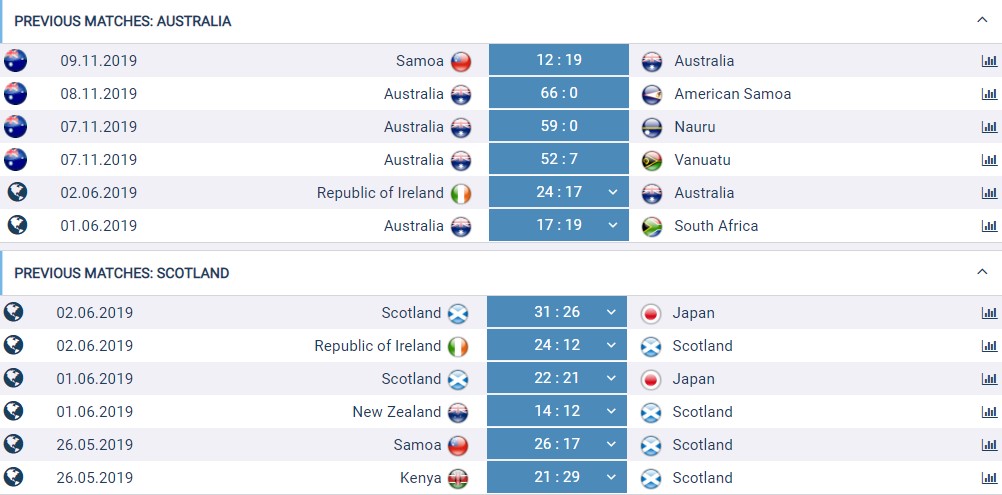Click South Africa flag icon

[x=652, y=227]
